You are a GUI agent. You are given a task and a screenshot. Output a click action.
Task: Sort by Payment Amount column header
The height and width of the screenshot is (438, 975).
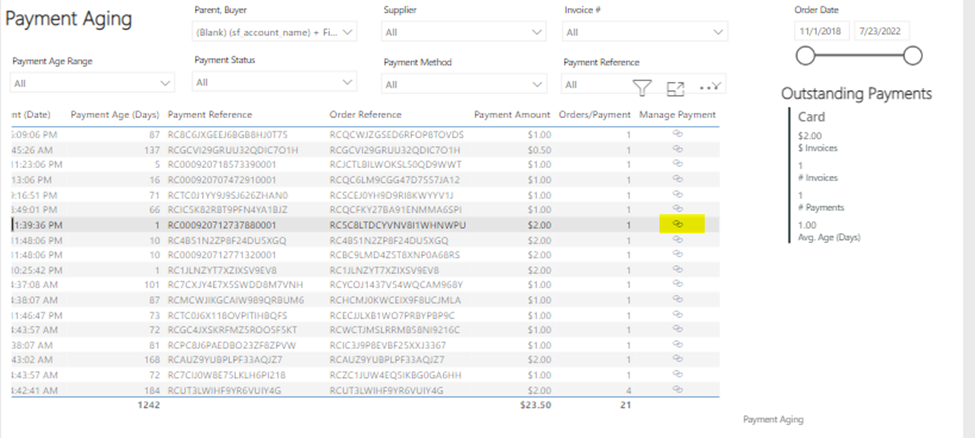point(511,114)
